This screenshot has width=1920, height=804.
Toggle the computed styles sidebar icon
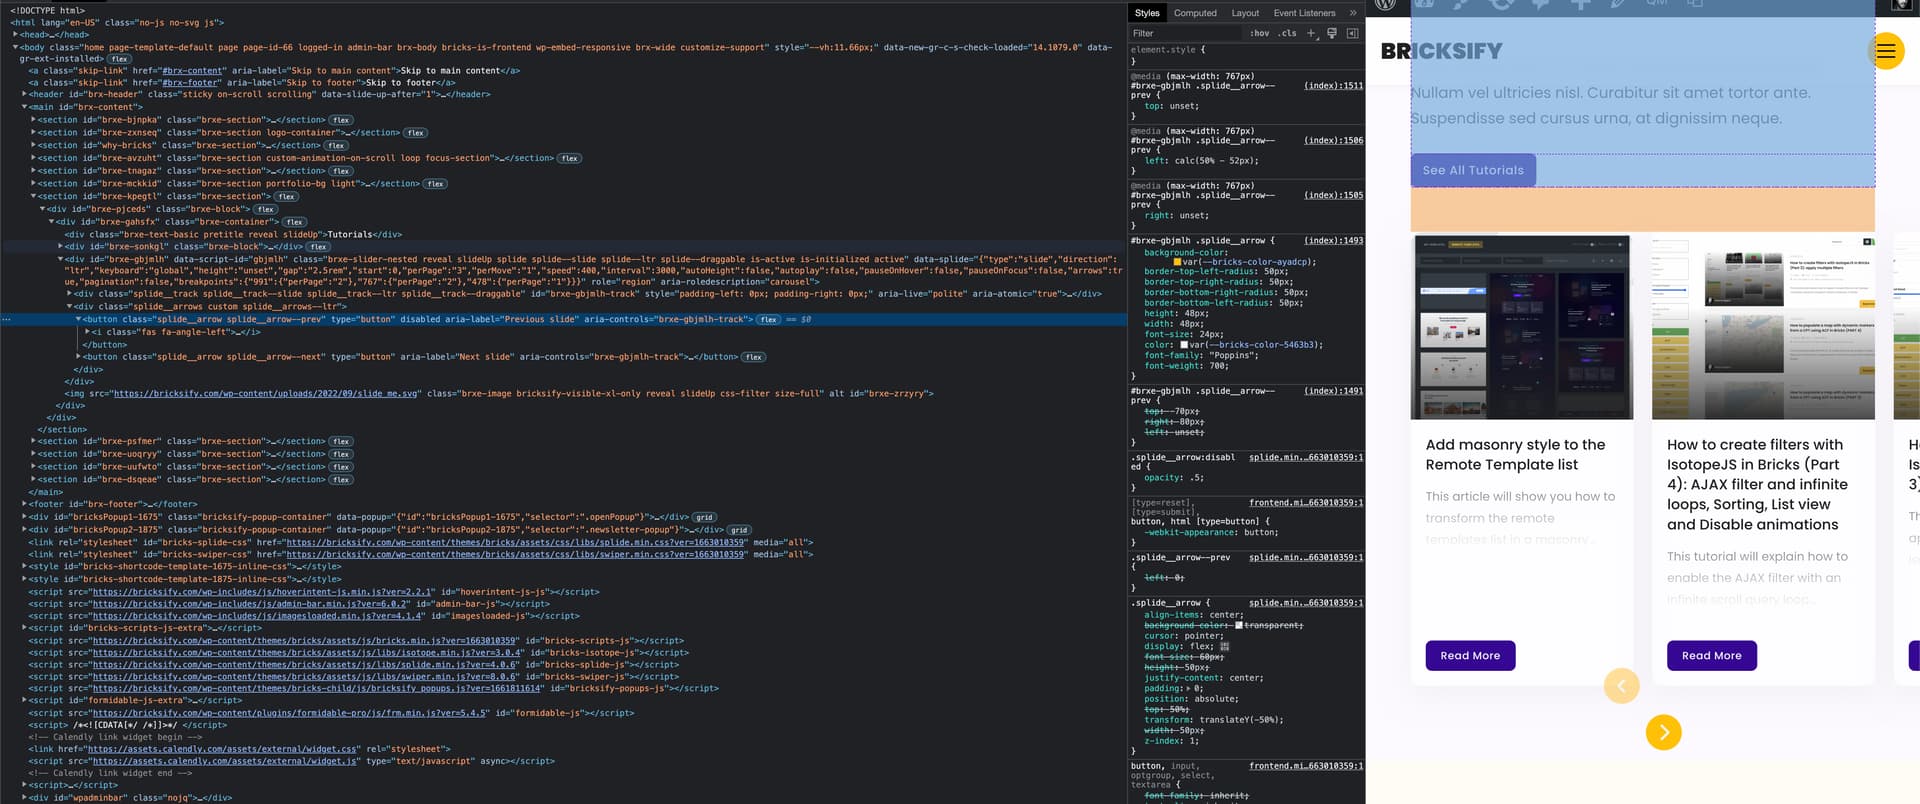tap(1352, 33)
